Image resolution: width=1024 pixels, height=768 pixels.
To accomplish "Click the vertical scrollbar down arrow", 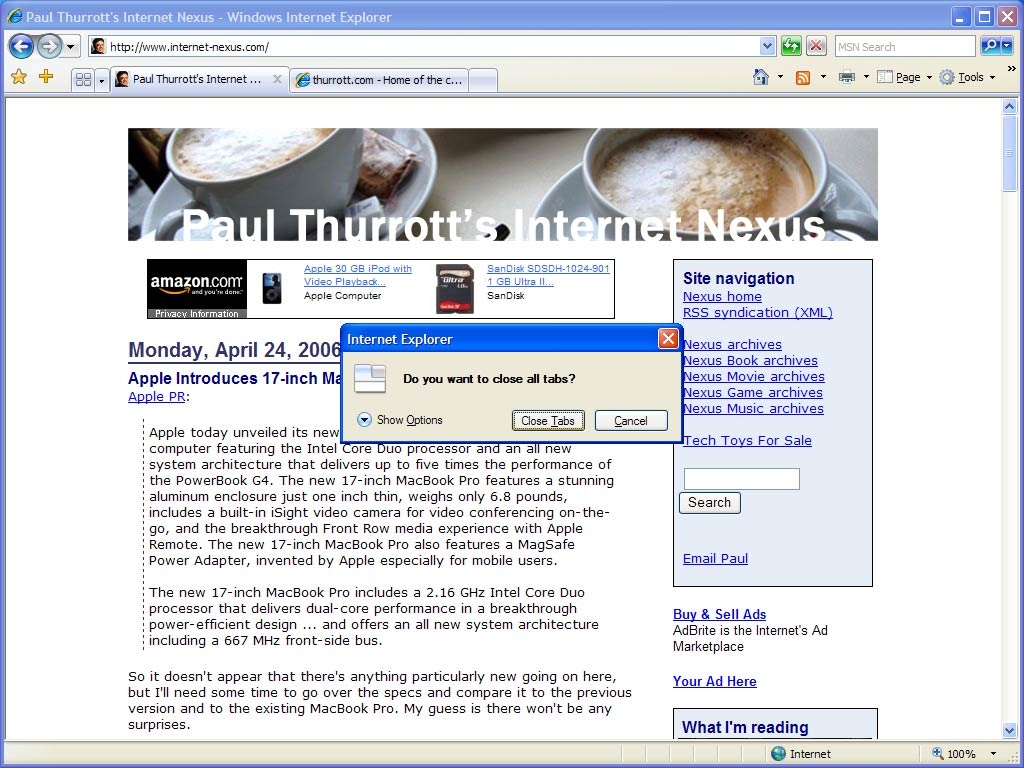I will point(1009,730).
